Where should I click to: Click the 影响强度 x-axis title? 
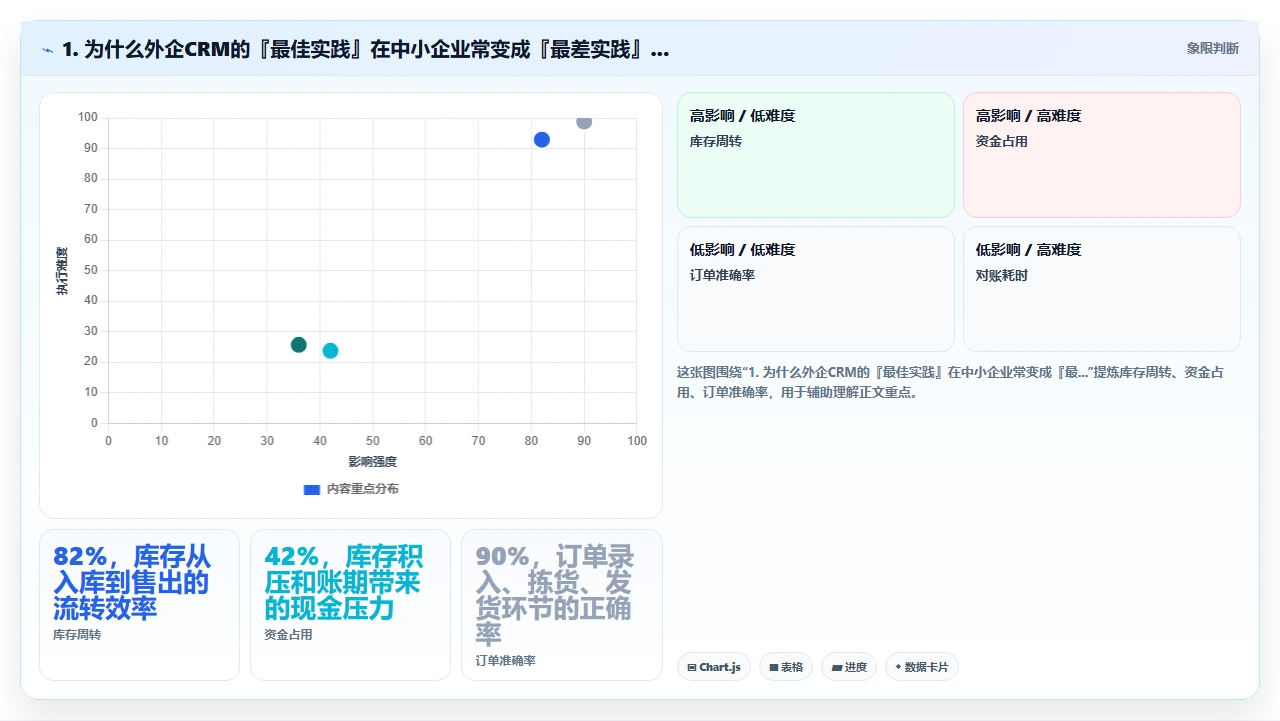click(372, 461)
